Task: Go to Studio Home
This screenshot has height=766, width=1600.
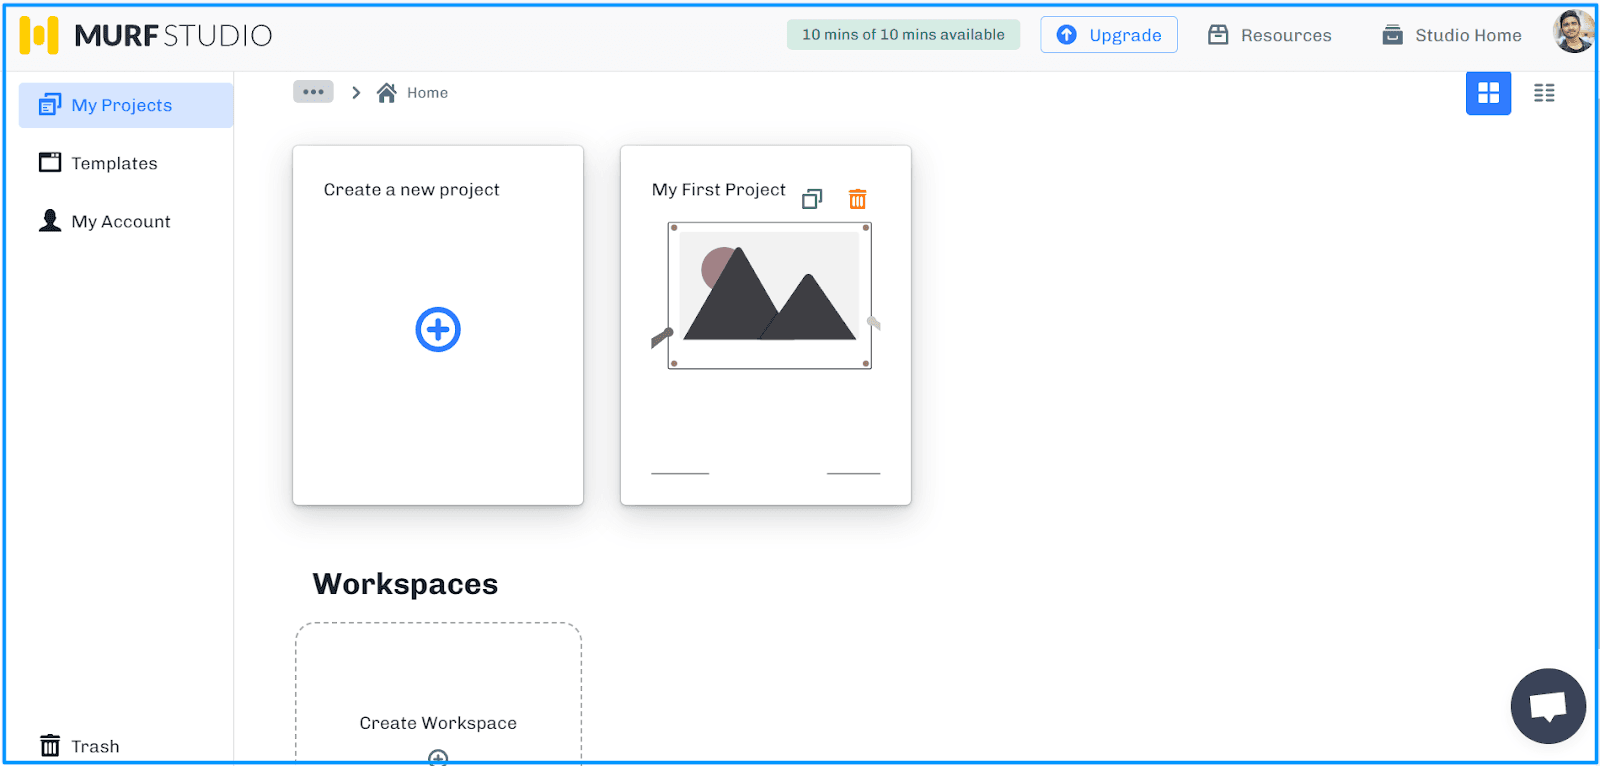Action: [1452, 35]
